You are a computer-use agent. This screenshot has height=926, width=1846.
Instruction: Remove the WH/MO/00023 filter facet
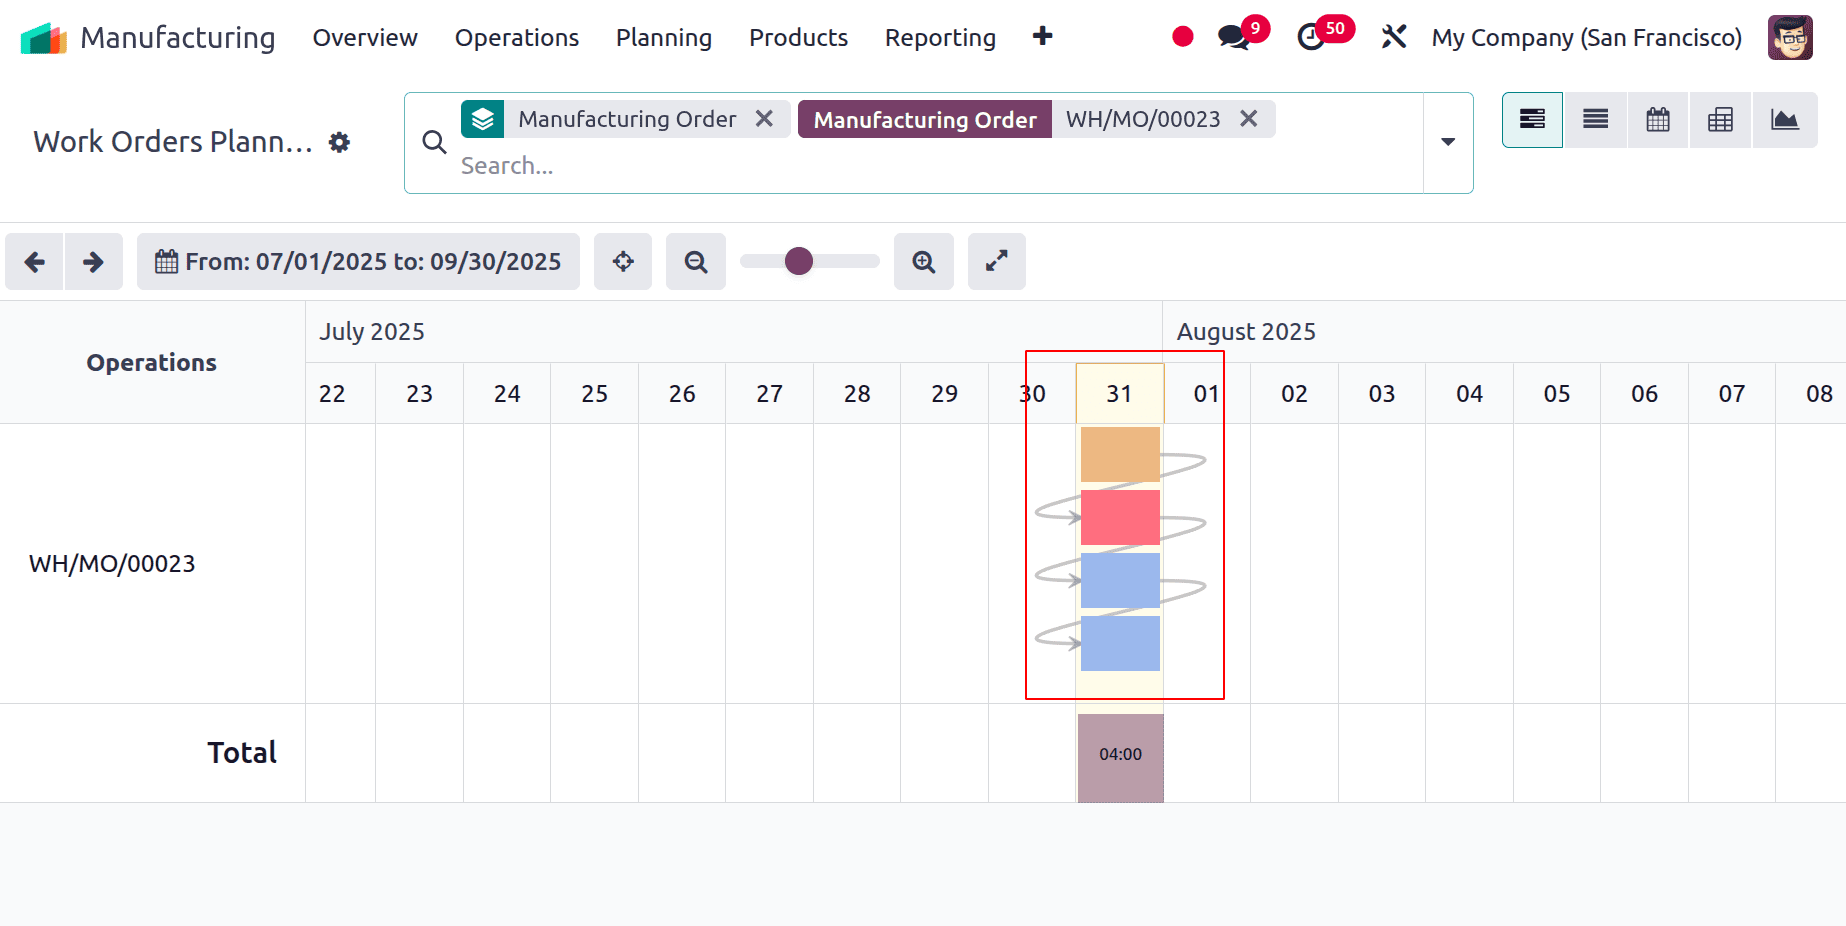point(1248,119)
